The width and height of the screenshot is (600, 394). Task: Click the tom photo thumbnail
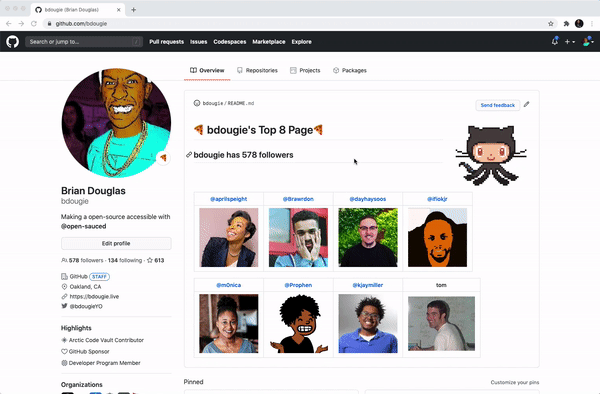tap(441, 324)
